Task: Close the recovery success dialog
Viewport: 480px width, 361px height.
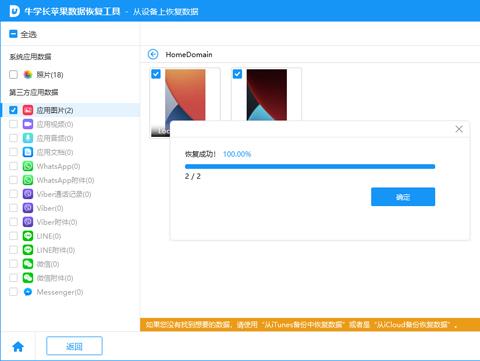Action: [x=459, y=129]
